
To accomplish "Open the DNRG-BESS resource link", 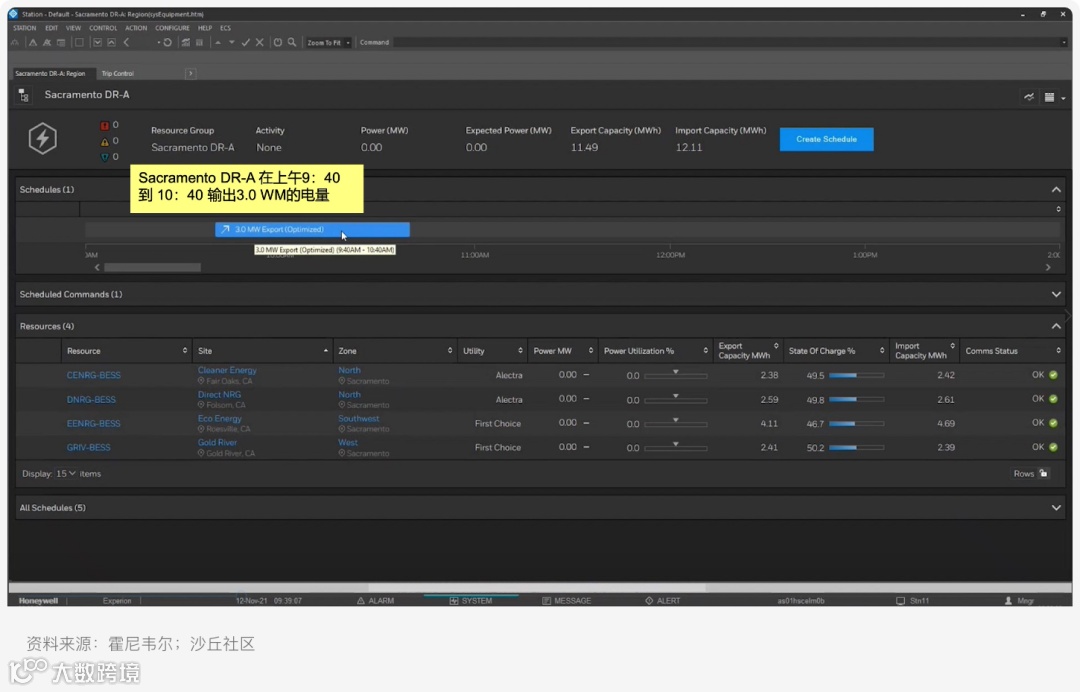I will coord(91,399).
